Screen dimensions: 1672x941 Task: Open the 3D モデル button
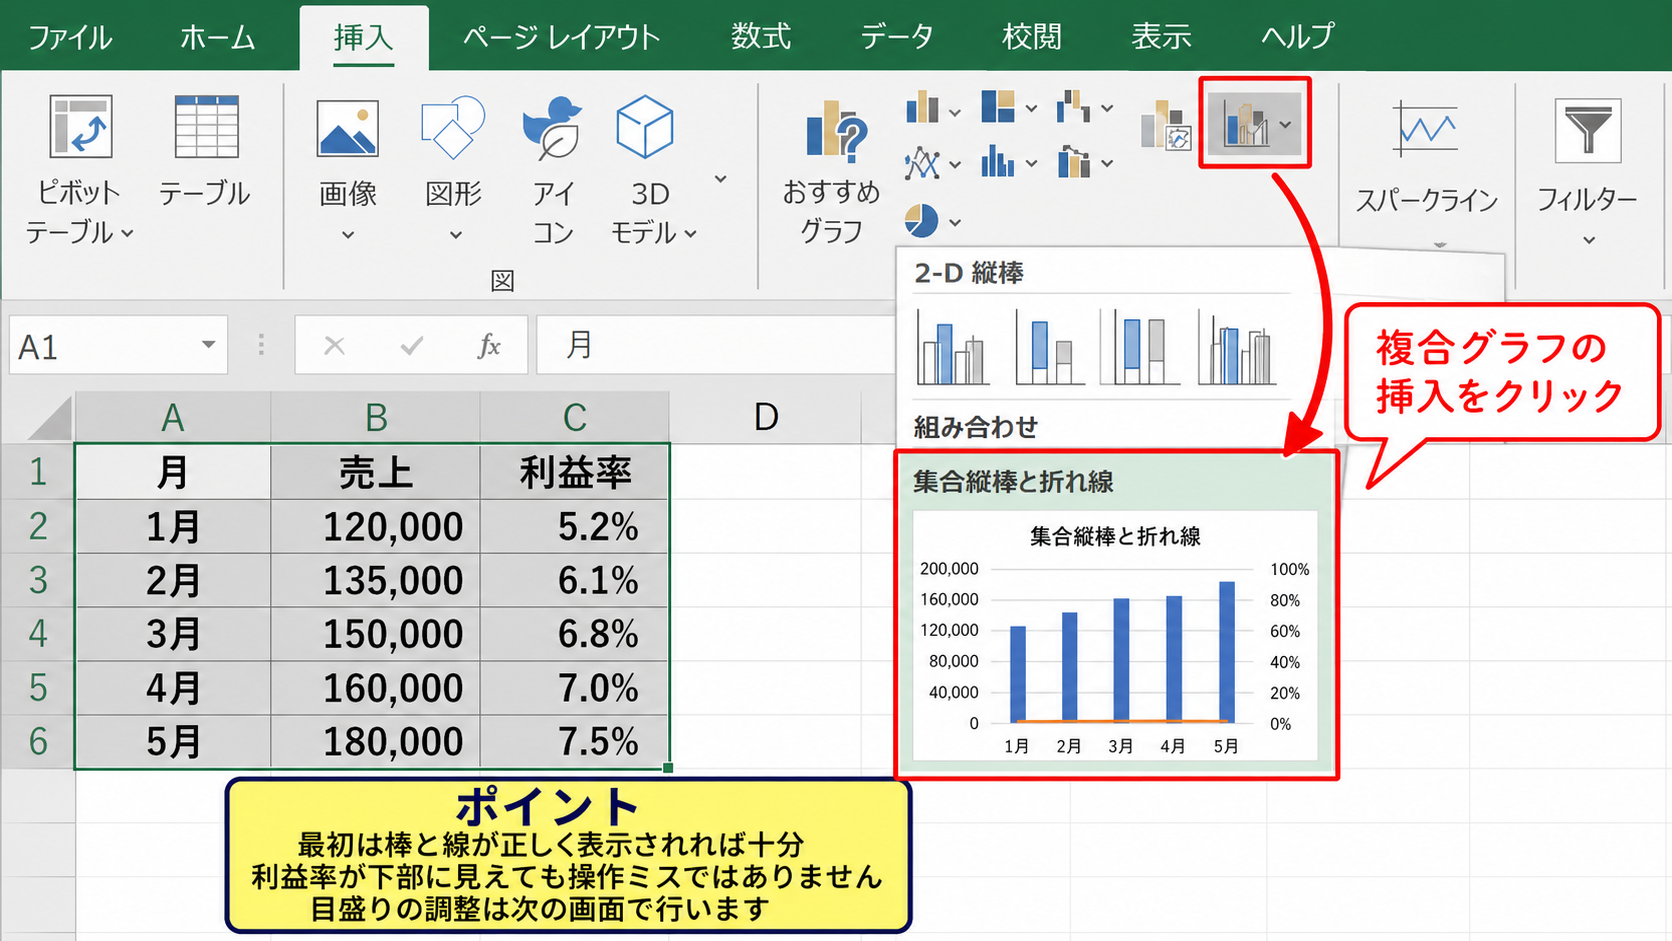(651, 170)
